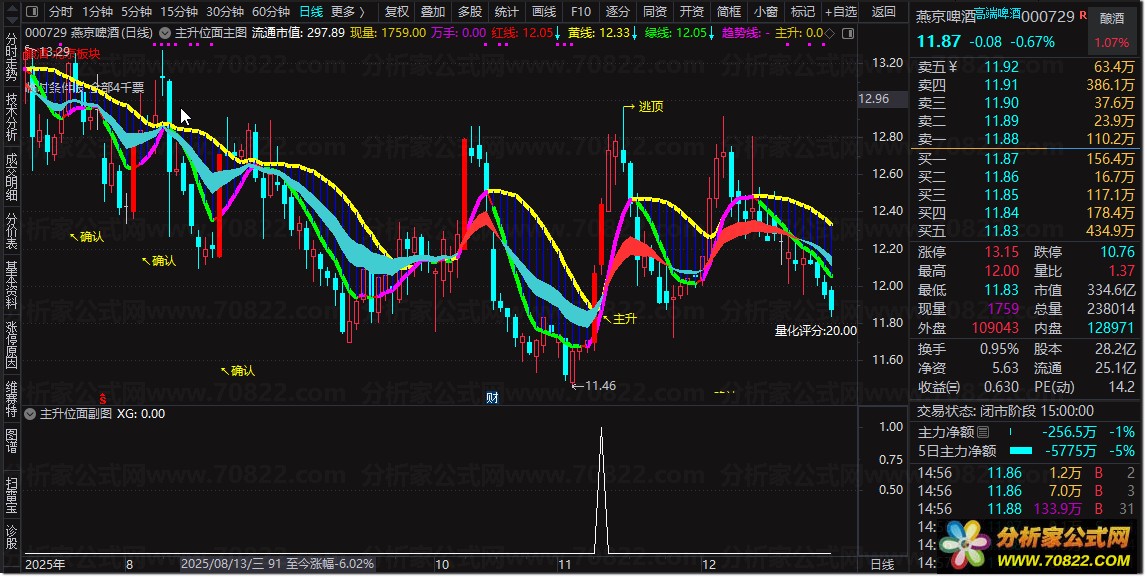Click the 2025/08/13 date info bar
This screenshot has width=1147, height=577.
pos(278,564)
